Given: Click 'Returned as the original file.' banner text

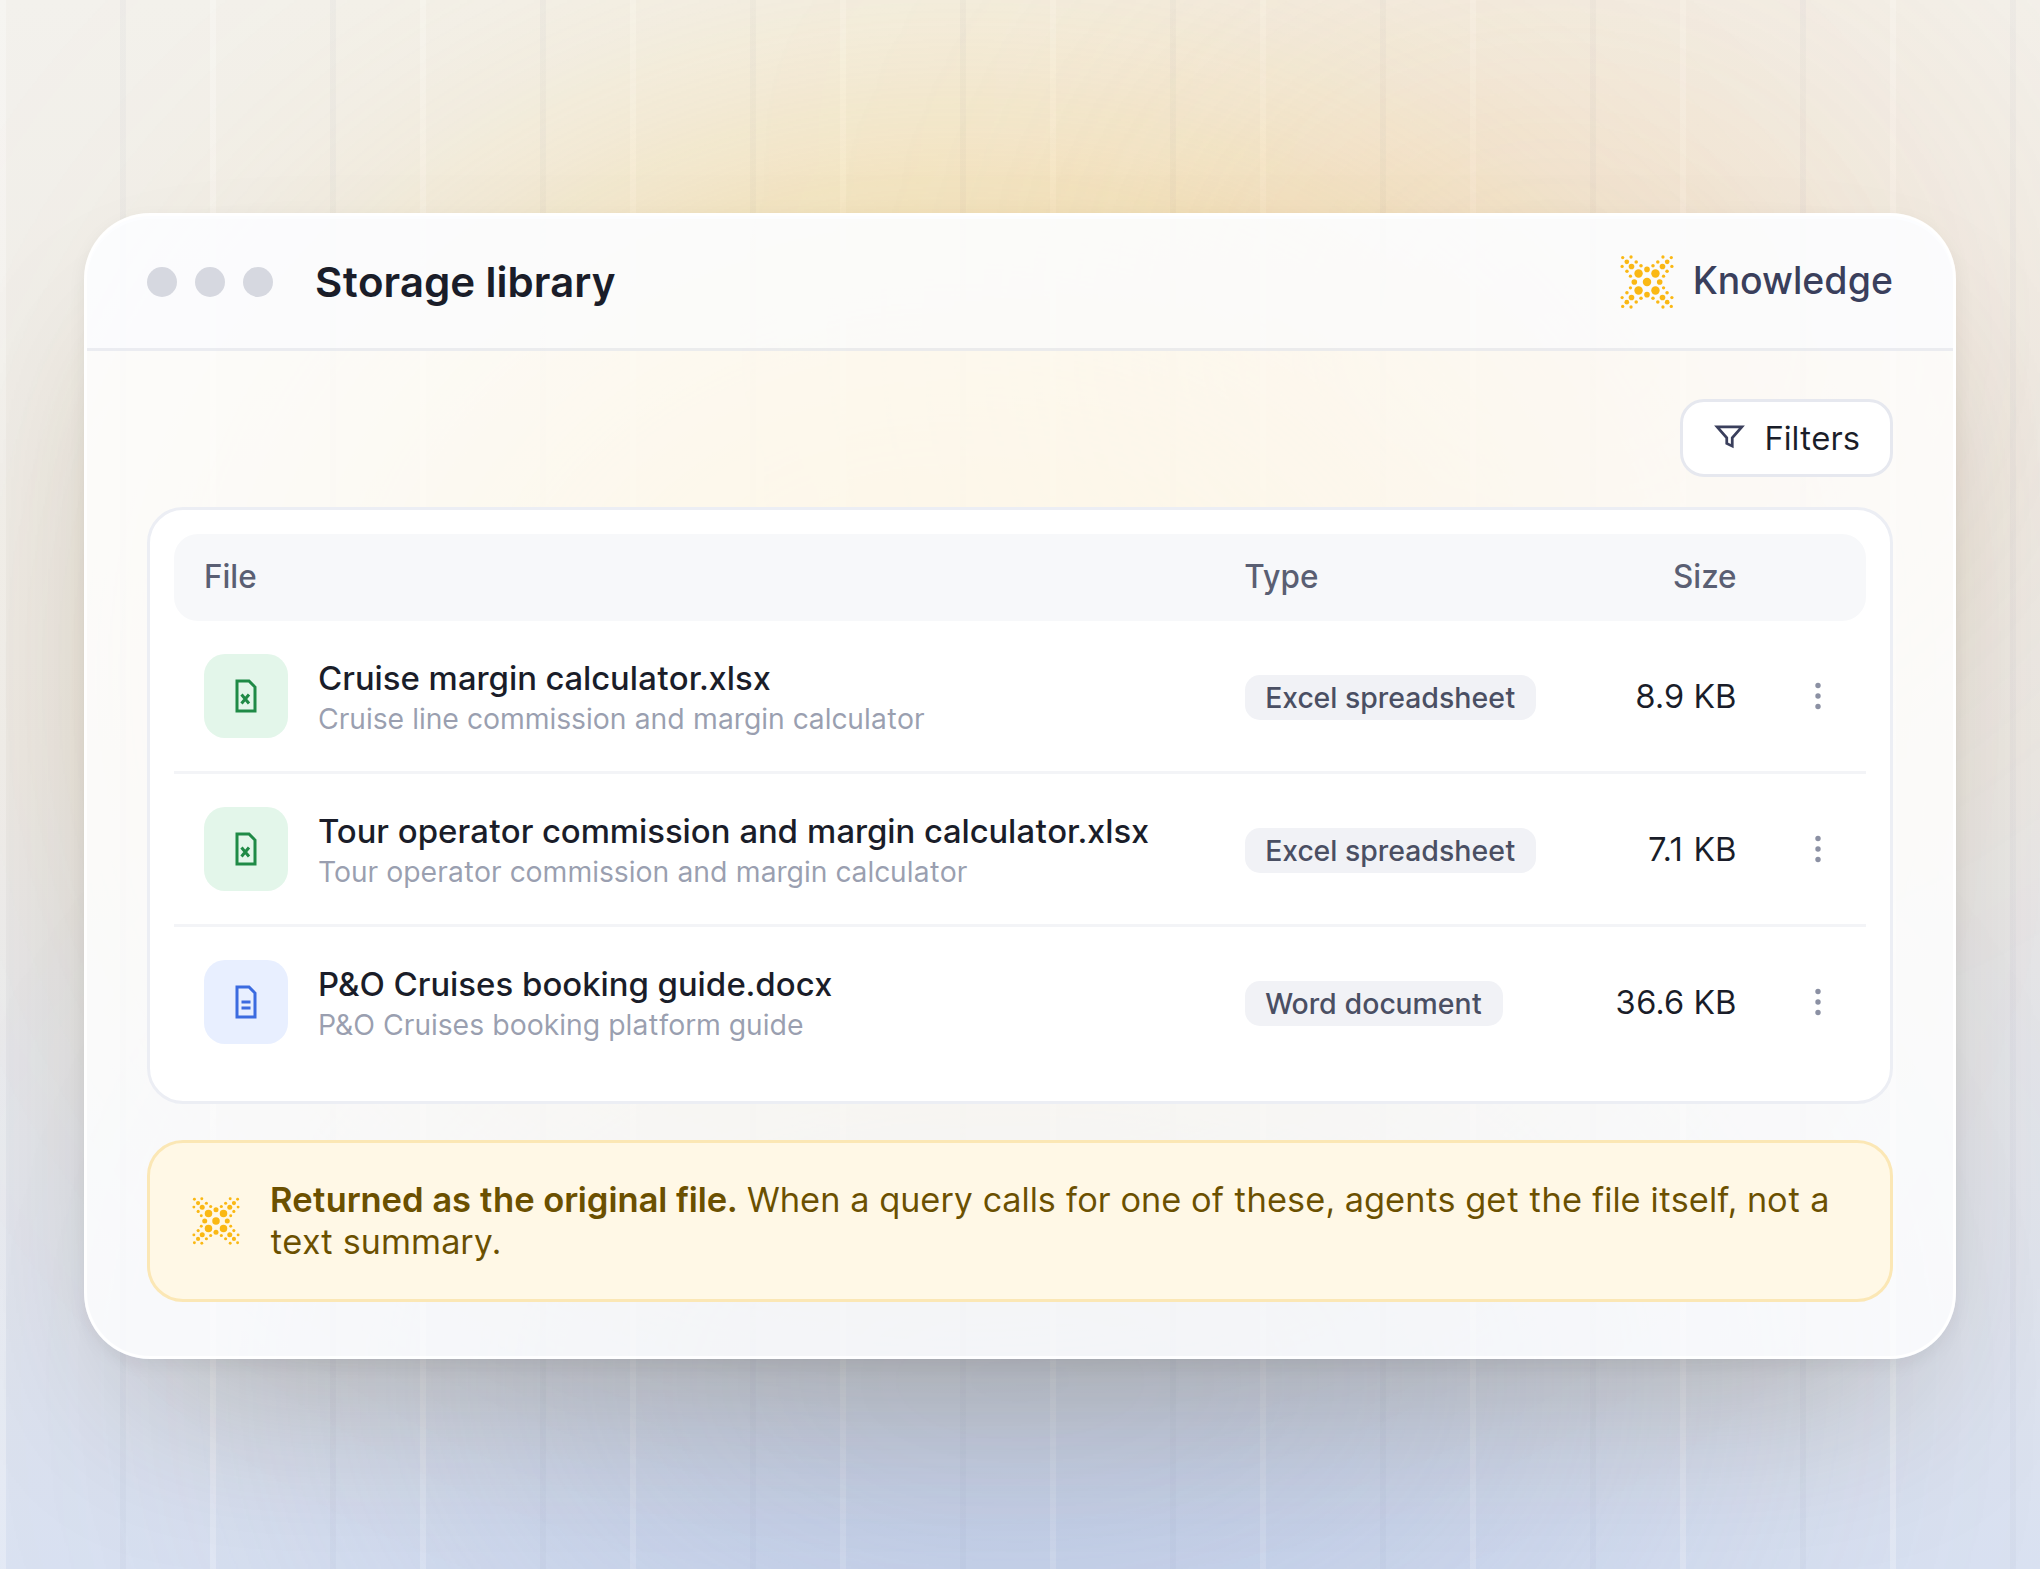Looking at the screenshot, I should pyautogui.click(x=503, y=1200).
